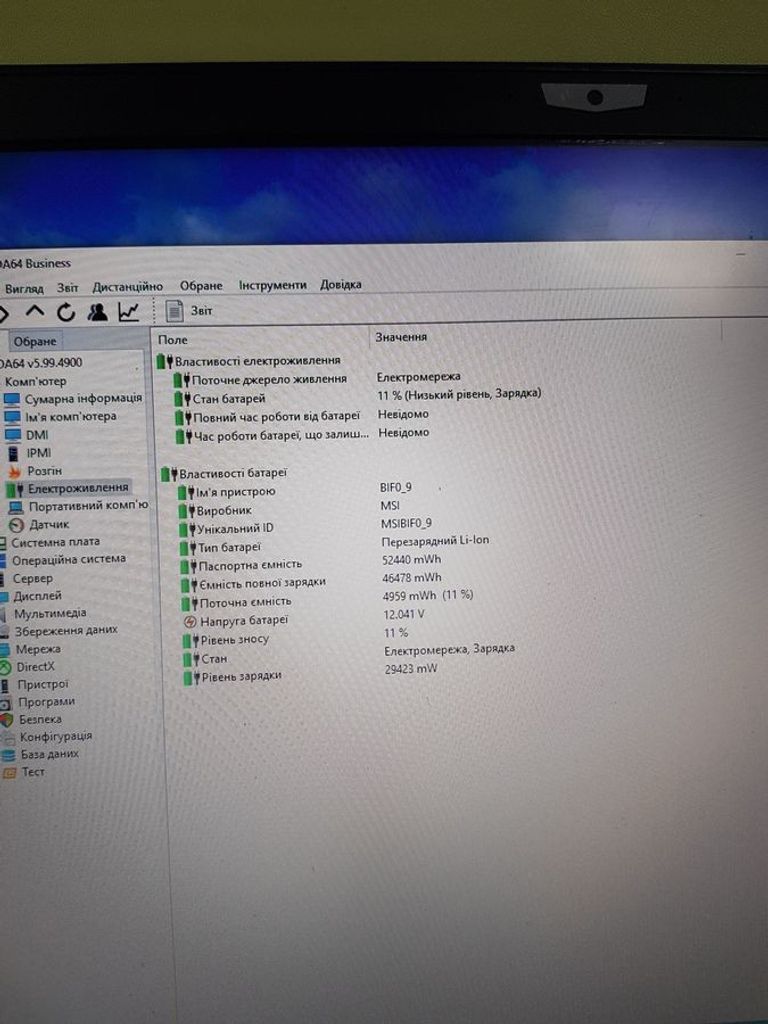Select Повний час роботи від батареї row
The image size is (768, 1024).
(302, 416)
